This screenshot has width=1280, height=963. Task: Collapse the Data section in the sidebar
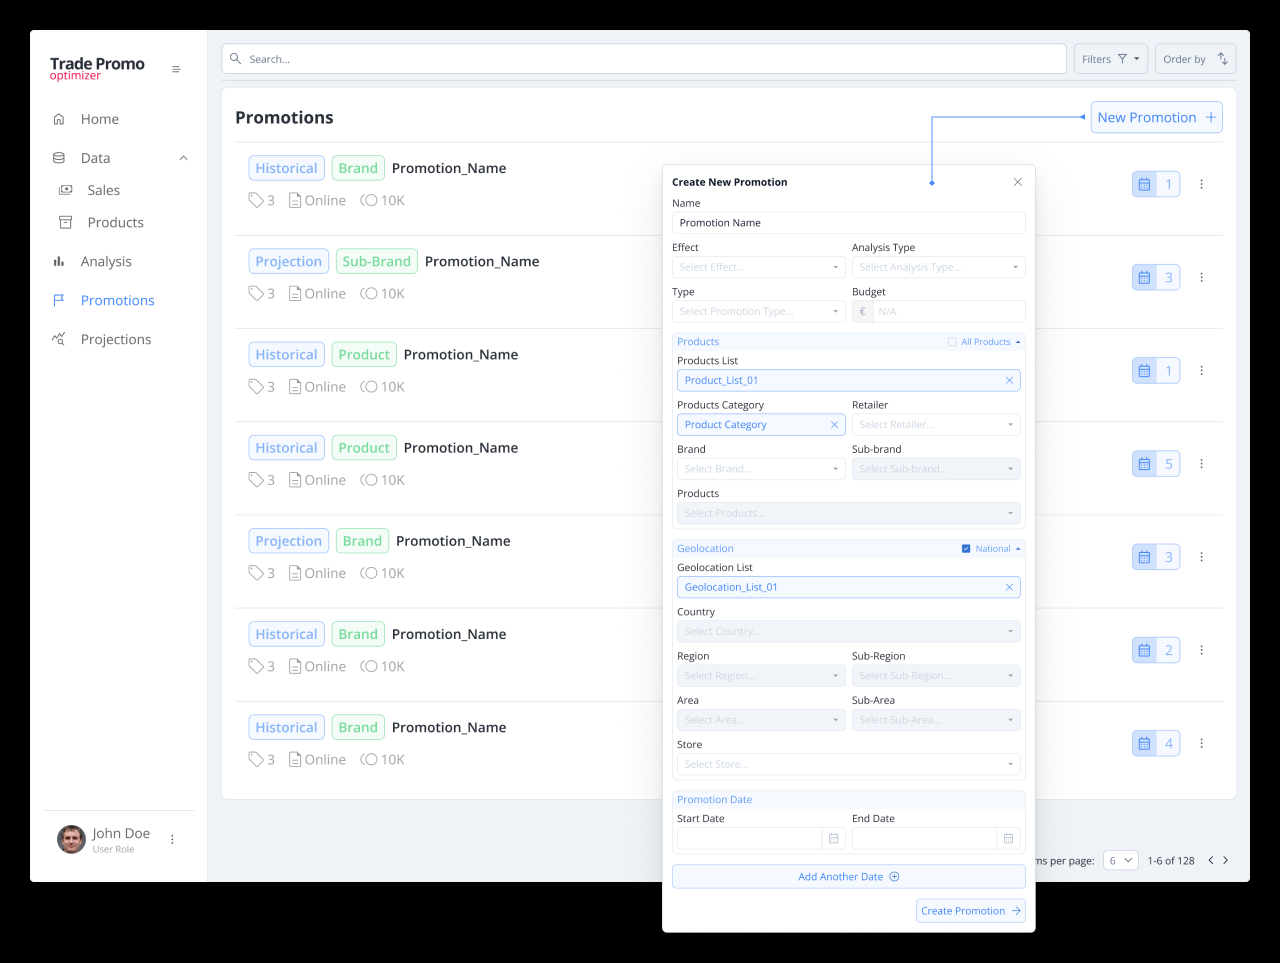pos(183,158)
